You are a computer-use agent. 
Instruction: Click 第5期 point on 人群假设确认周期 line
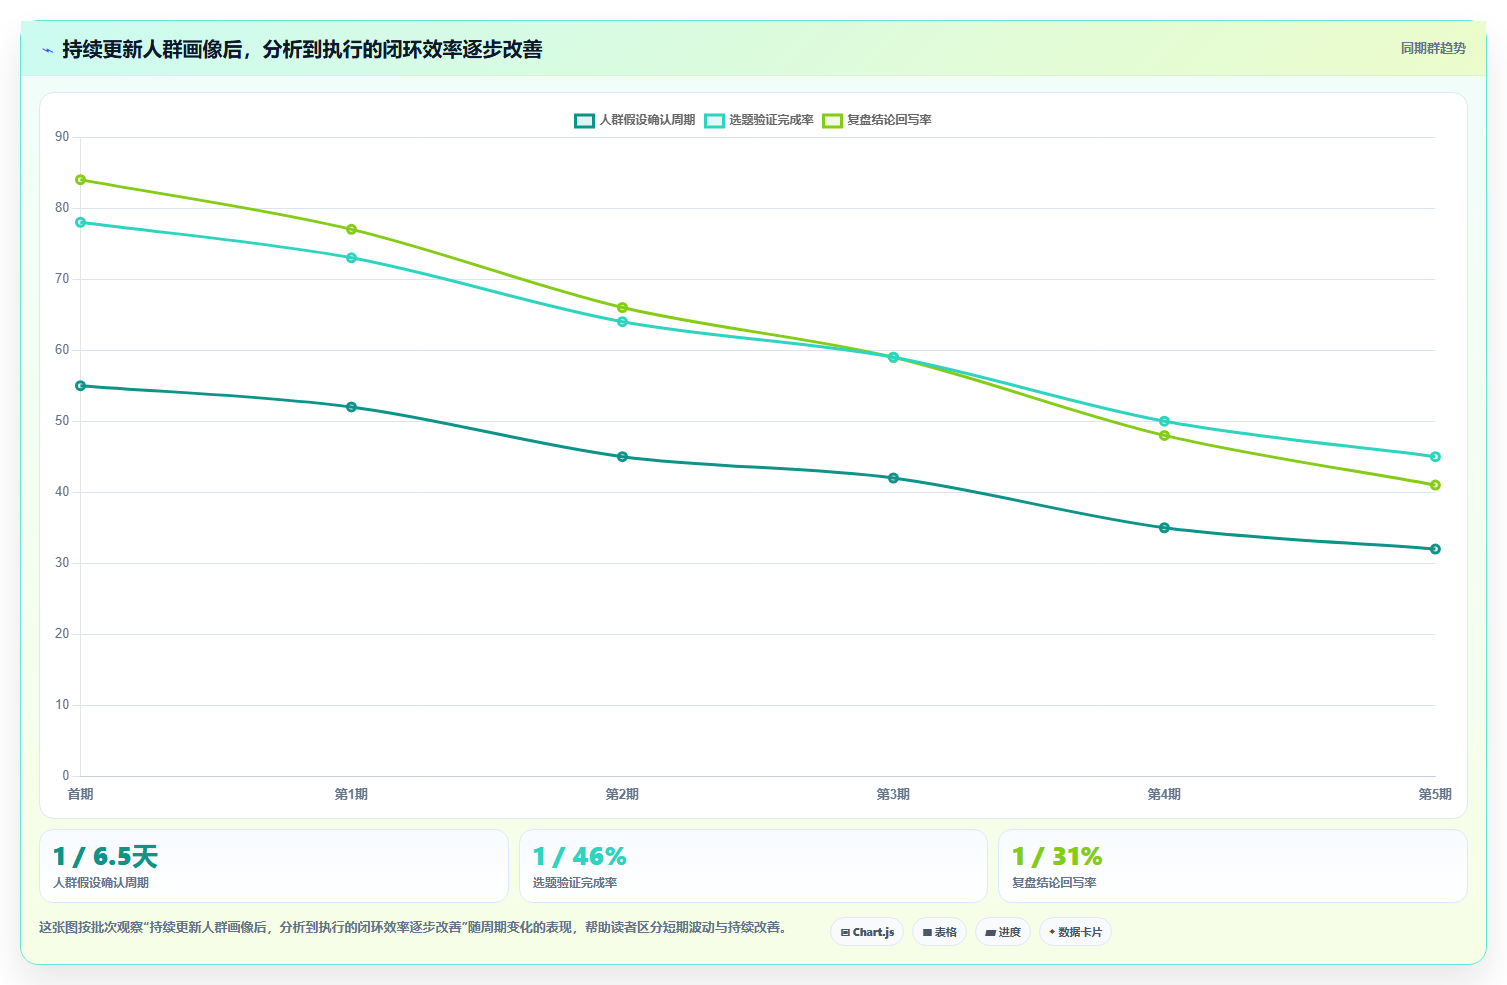click(1435, 549)
